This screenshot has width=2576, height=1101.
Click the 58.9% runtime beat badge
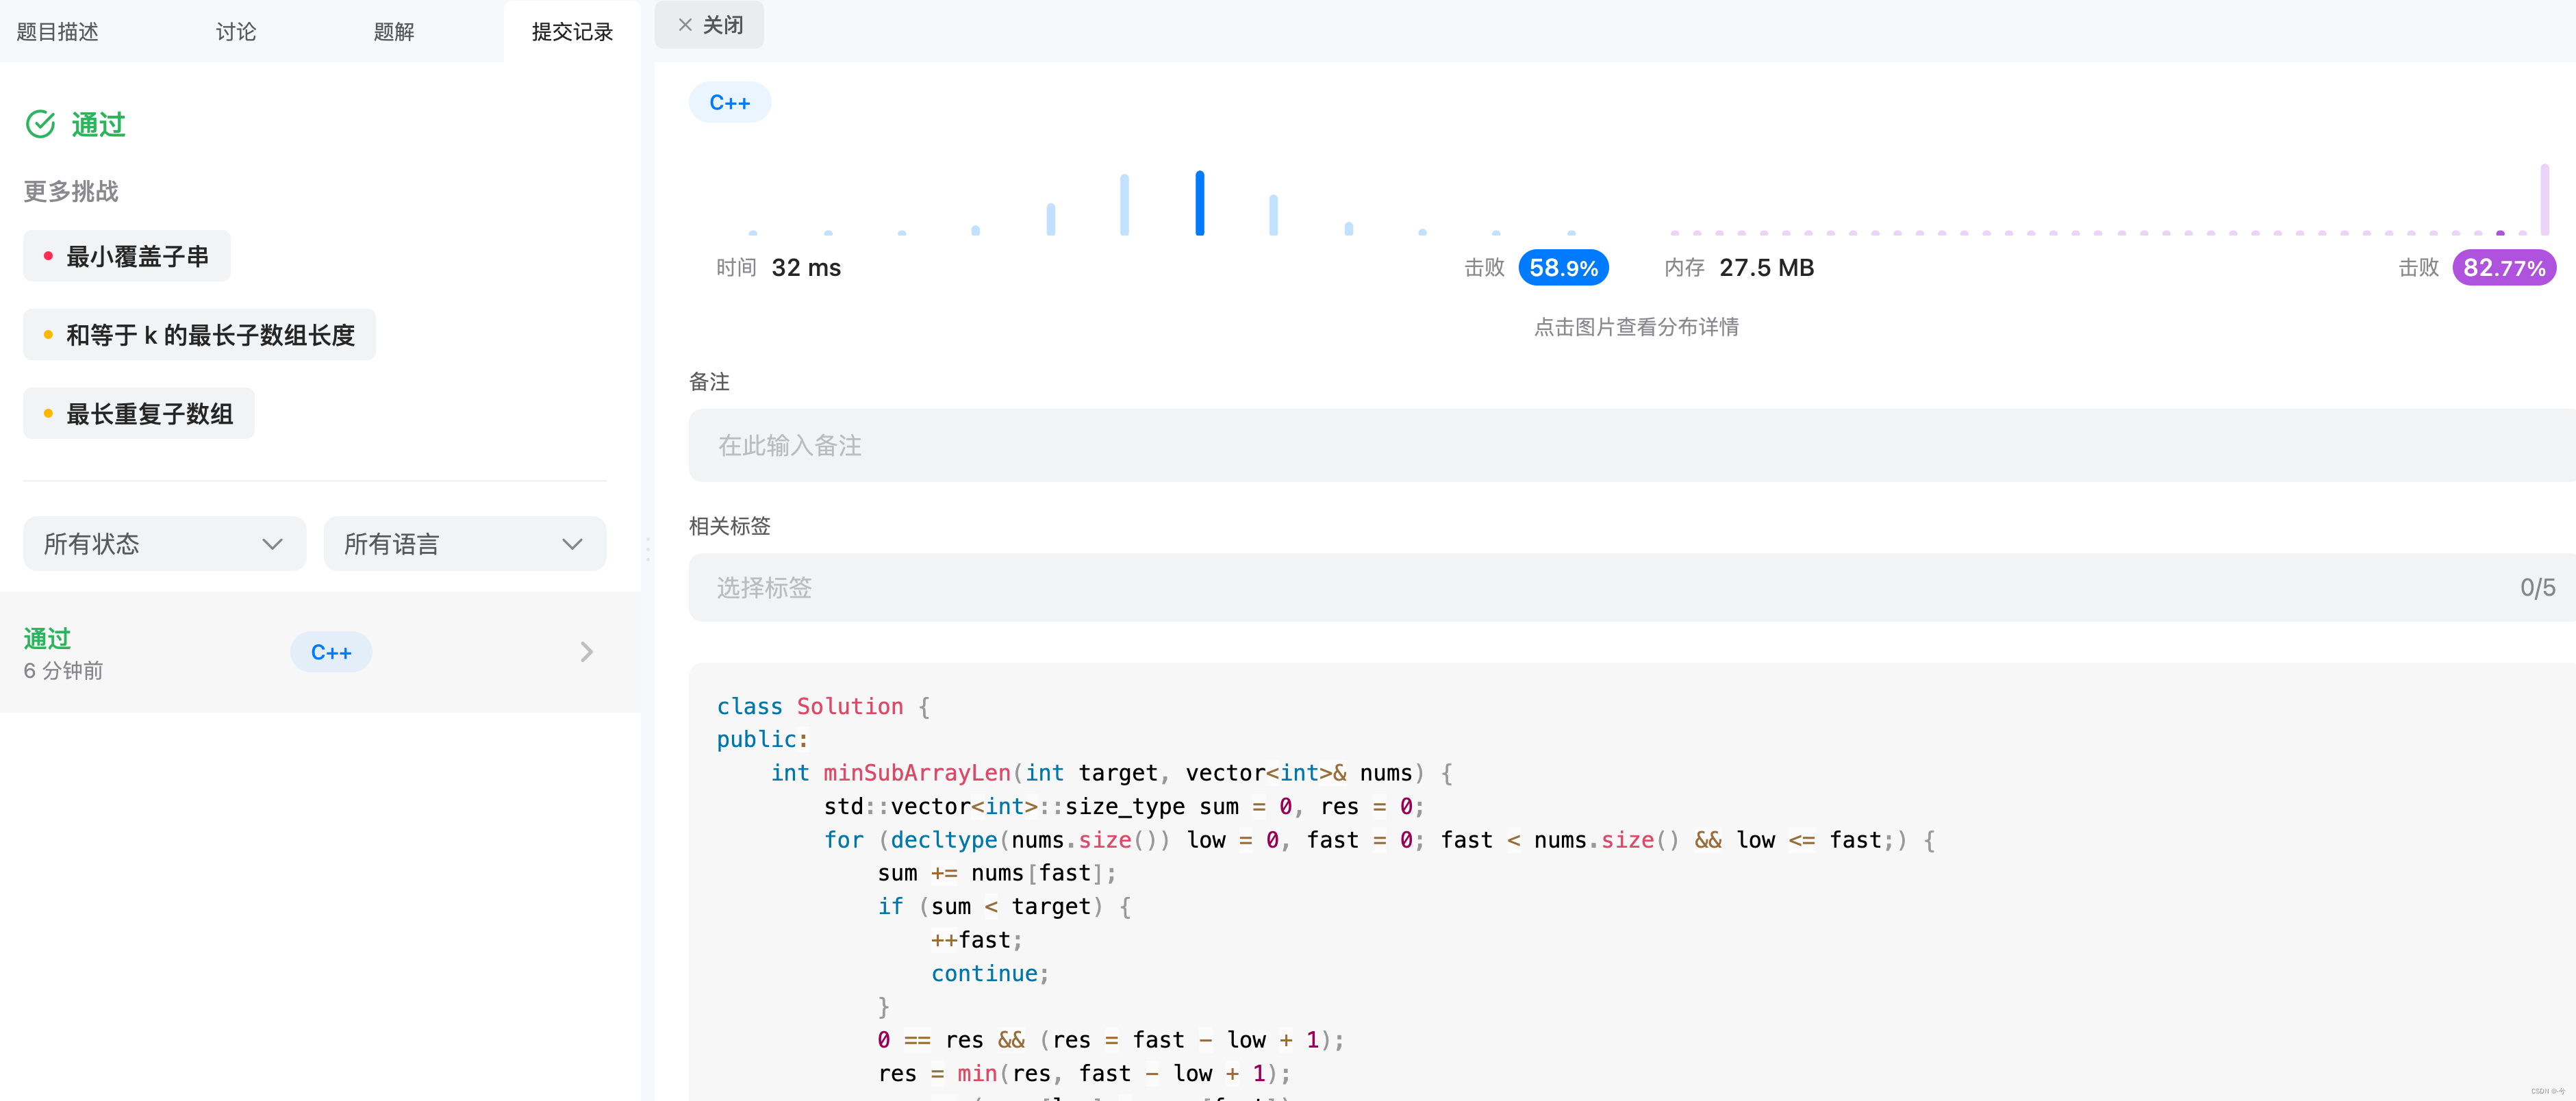tap(1563, 268)
